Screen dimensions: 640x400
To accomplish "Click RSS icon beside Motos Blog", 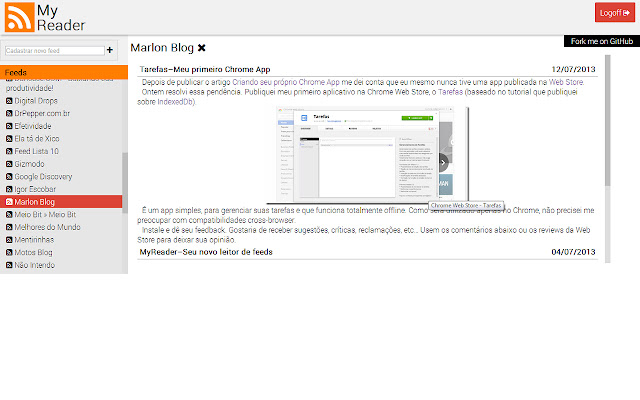I will pos(9,253).
